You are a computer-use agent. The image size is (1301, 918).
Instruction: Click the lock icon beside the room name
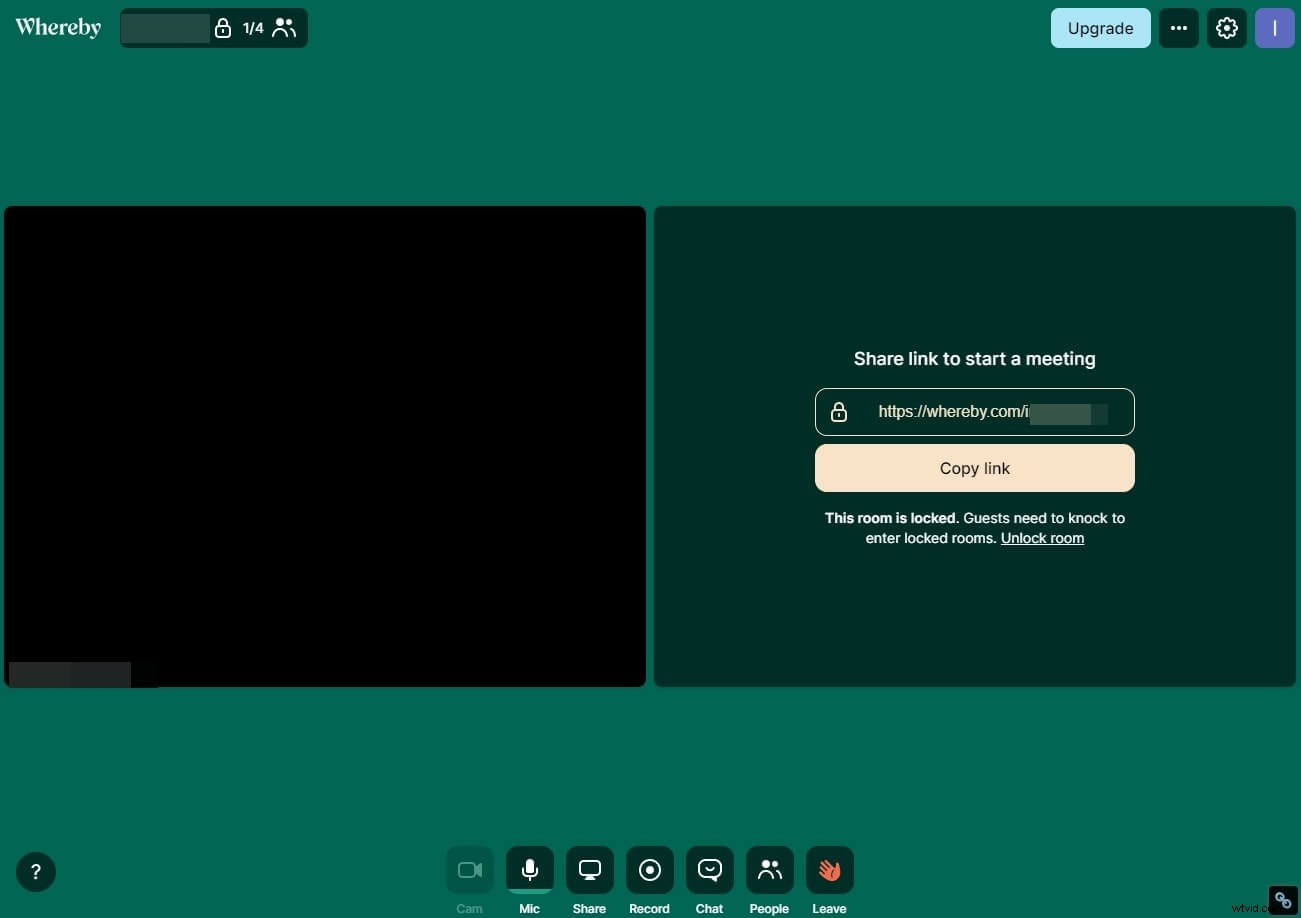[x=223, y=28]
